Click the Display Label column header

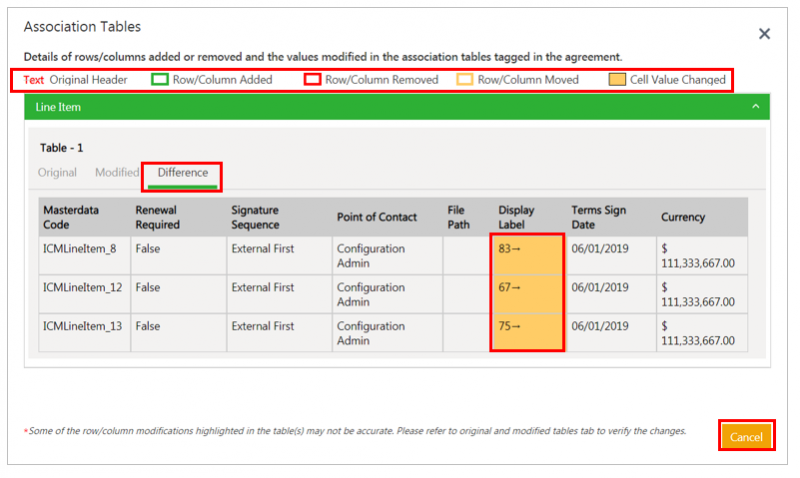click(516, 217)
